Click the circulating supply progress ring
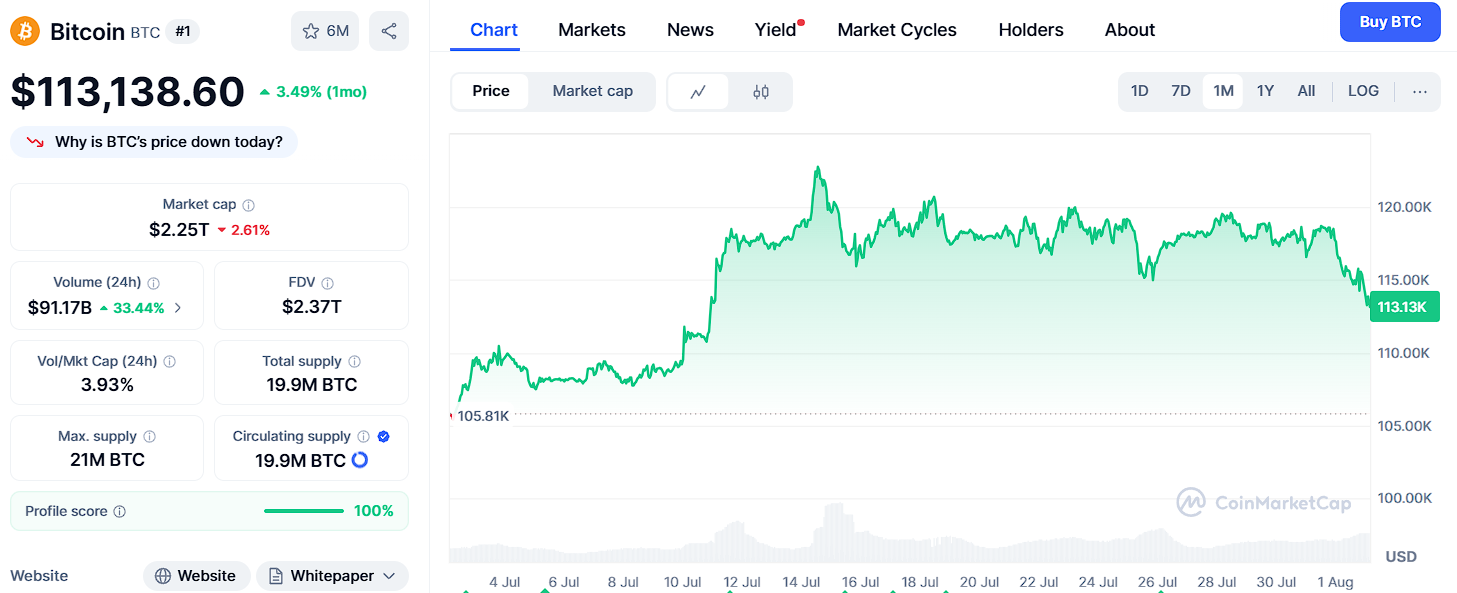This screenshot has height=593, width=1457. coord(360,460)
